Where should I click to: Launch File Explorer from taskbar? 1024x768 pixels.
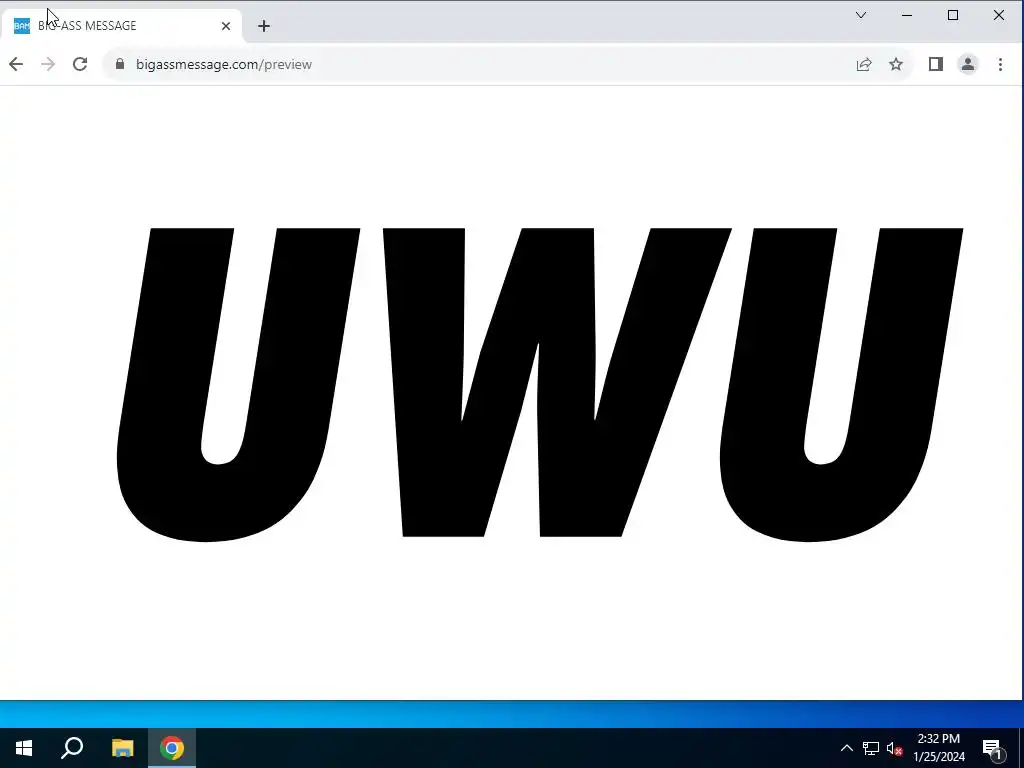point(122,748)
